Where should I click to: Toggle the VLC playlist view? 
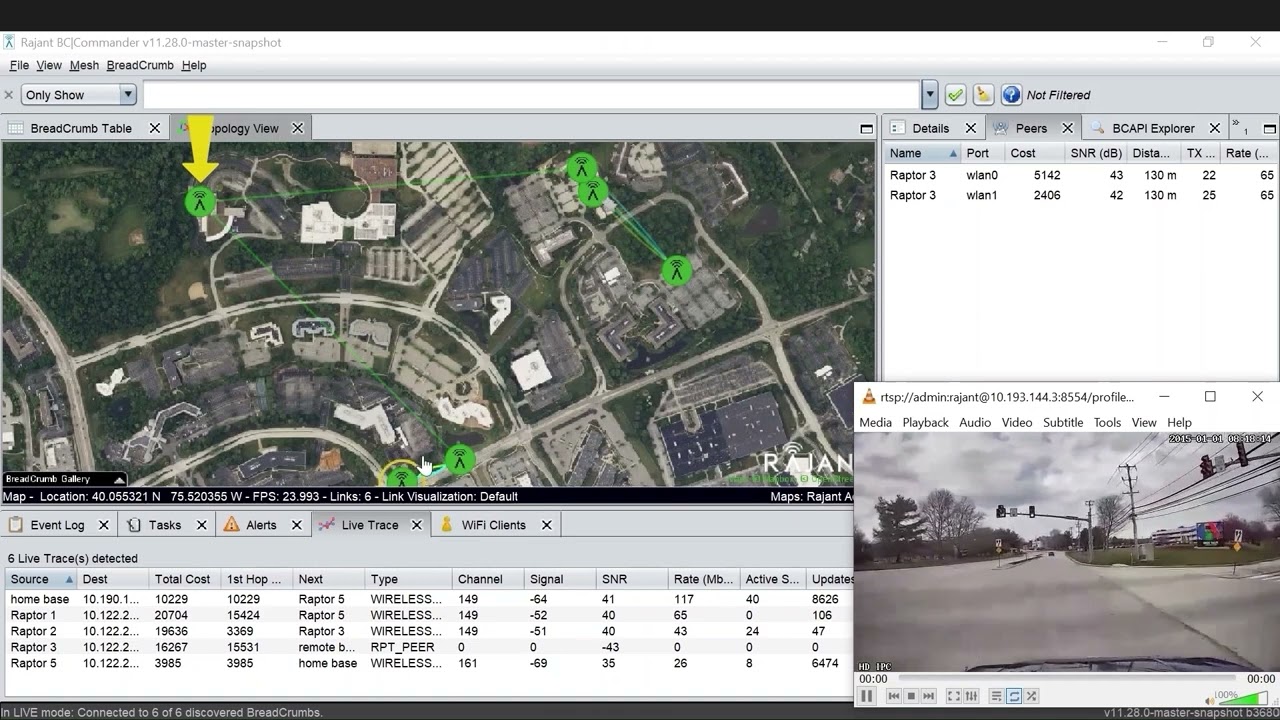(996, 696)
